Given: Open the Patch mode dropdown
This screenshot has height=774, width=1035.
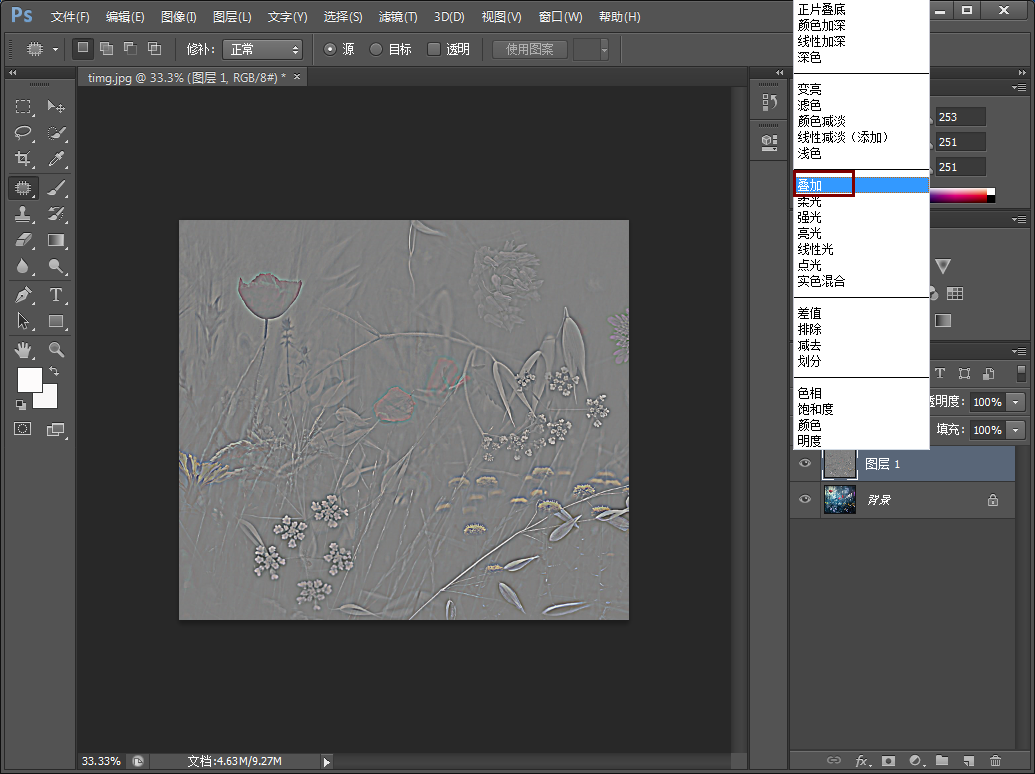Looking at the screenshot, I should pos(262,49).
